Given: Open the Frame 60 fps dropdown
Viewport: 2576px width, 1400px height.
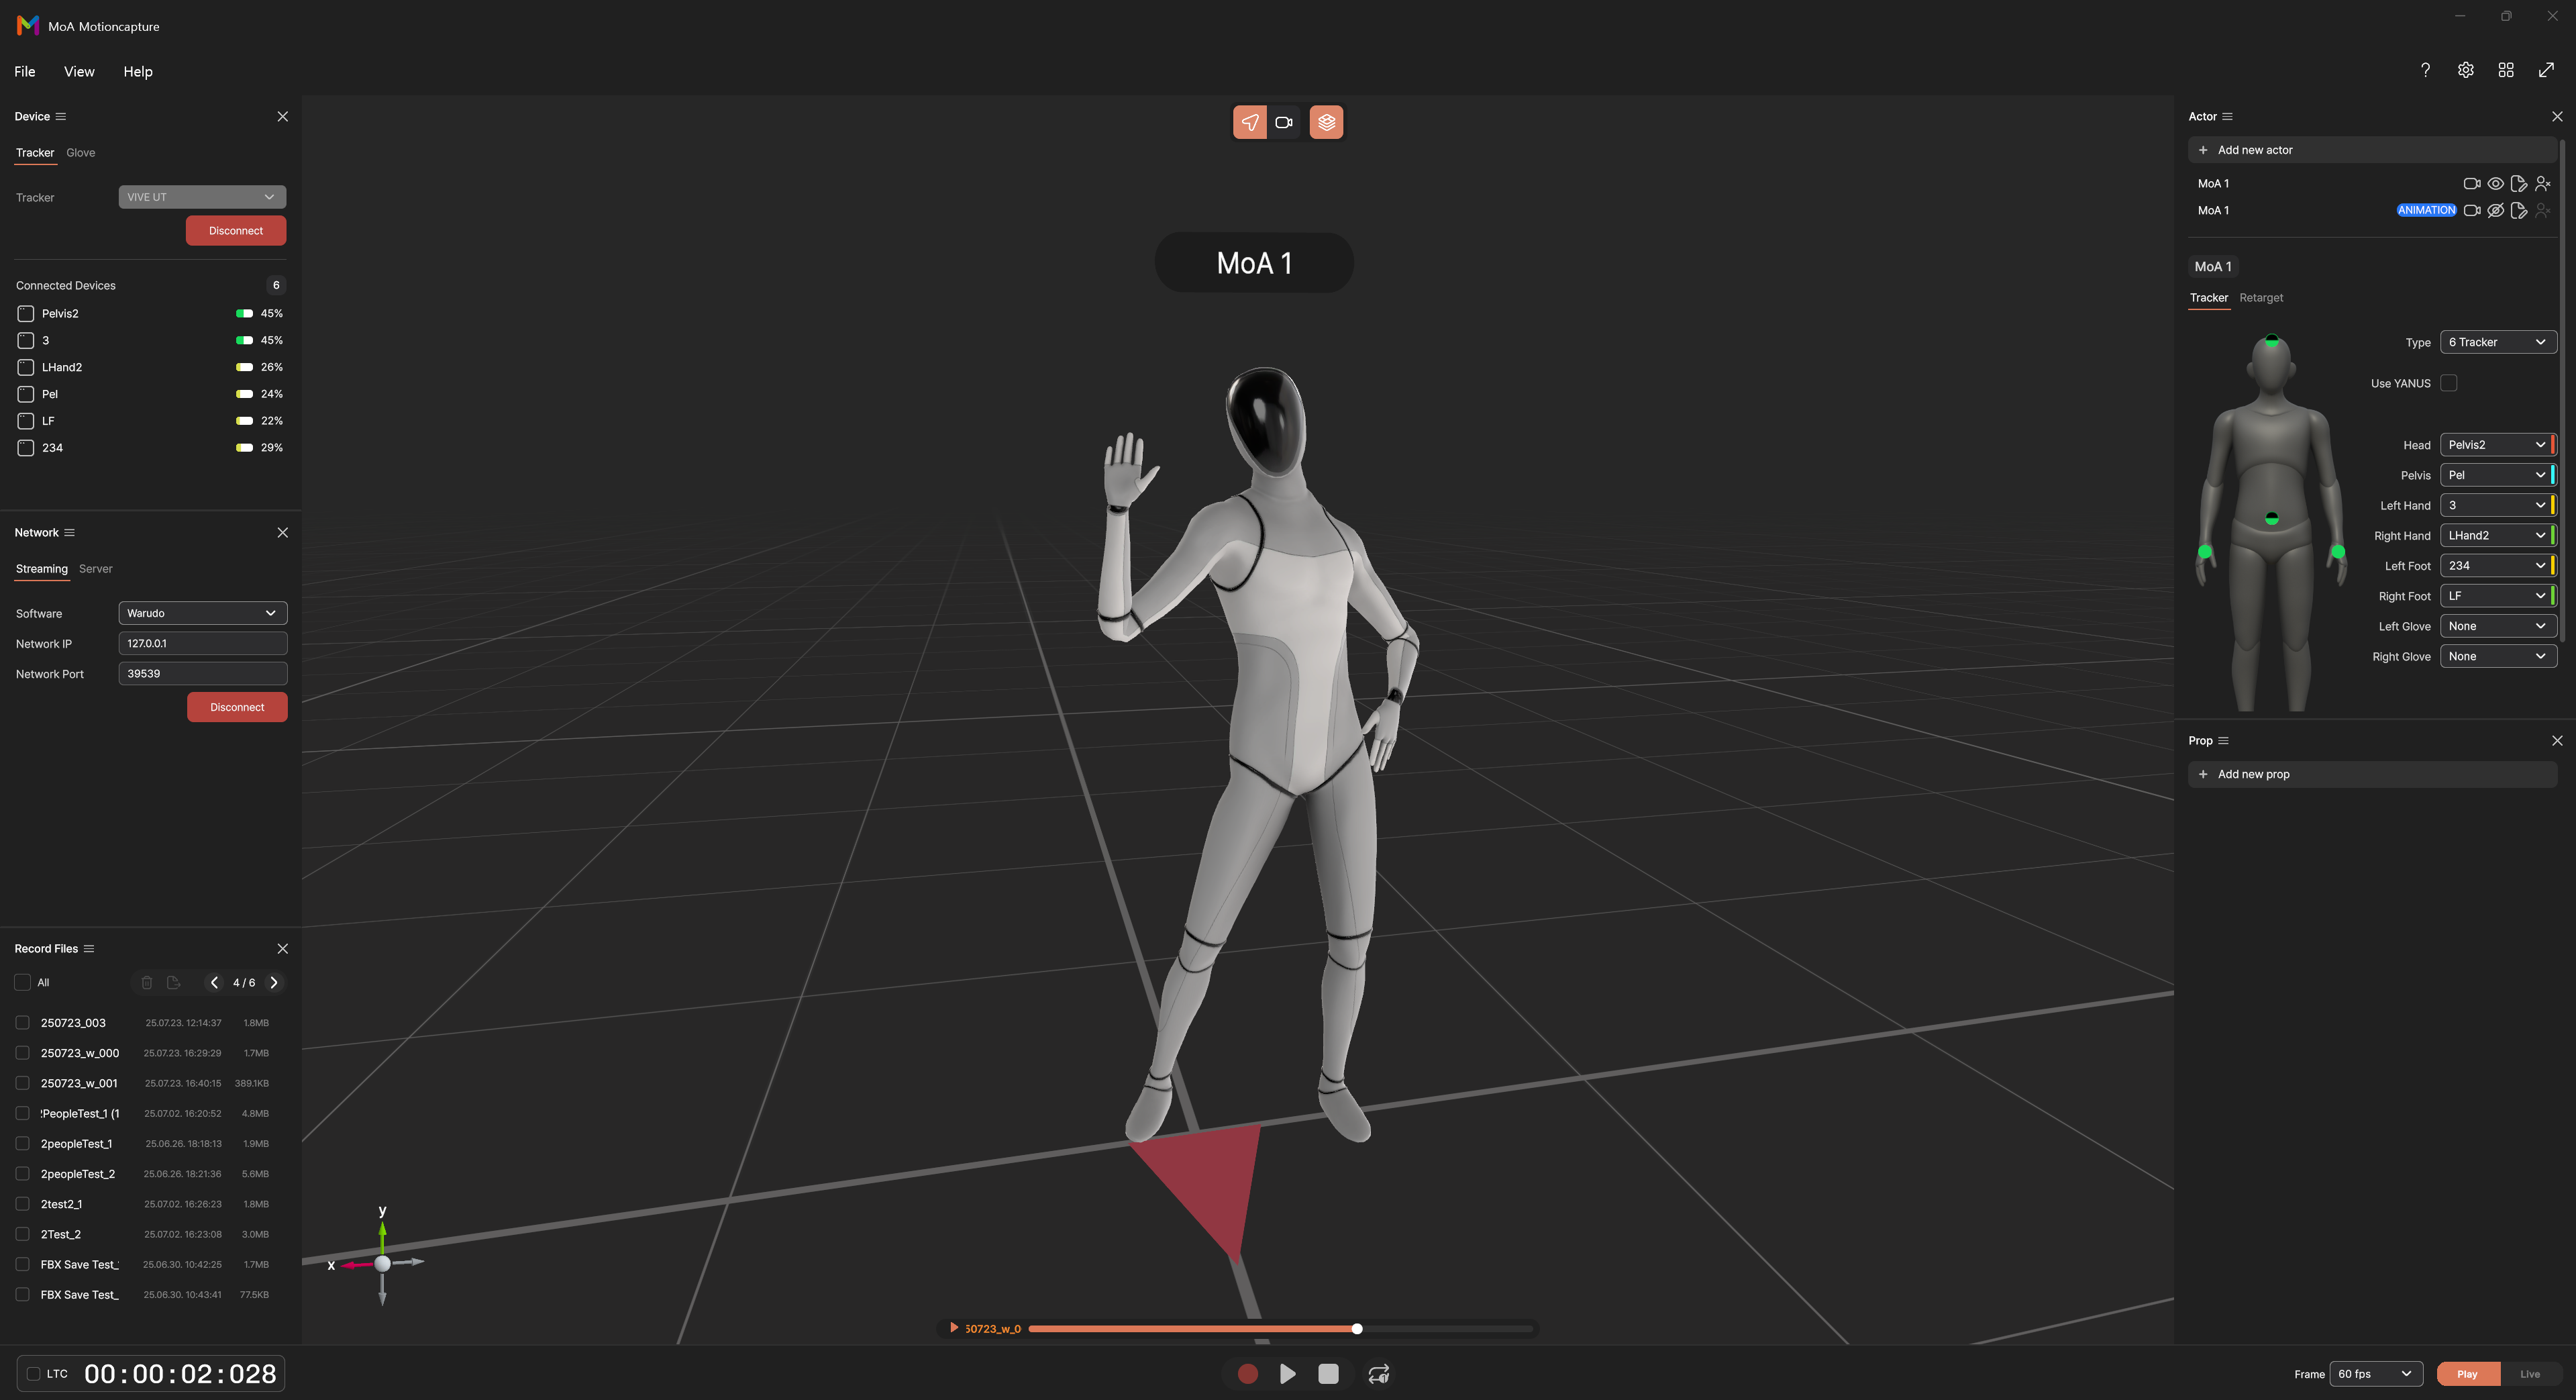Looking at the screenshot, I should (2376, 1373).
